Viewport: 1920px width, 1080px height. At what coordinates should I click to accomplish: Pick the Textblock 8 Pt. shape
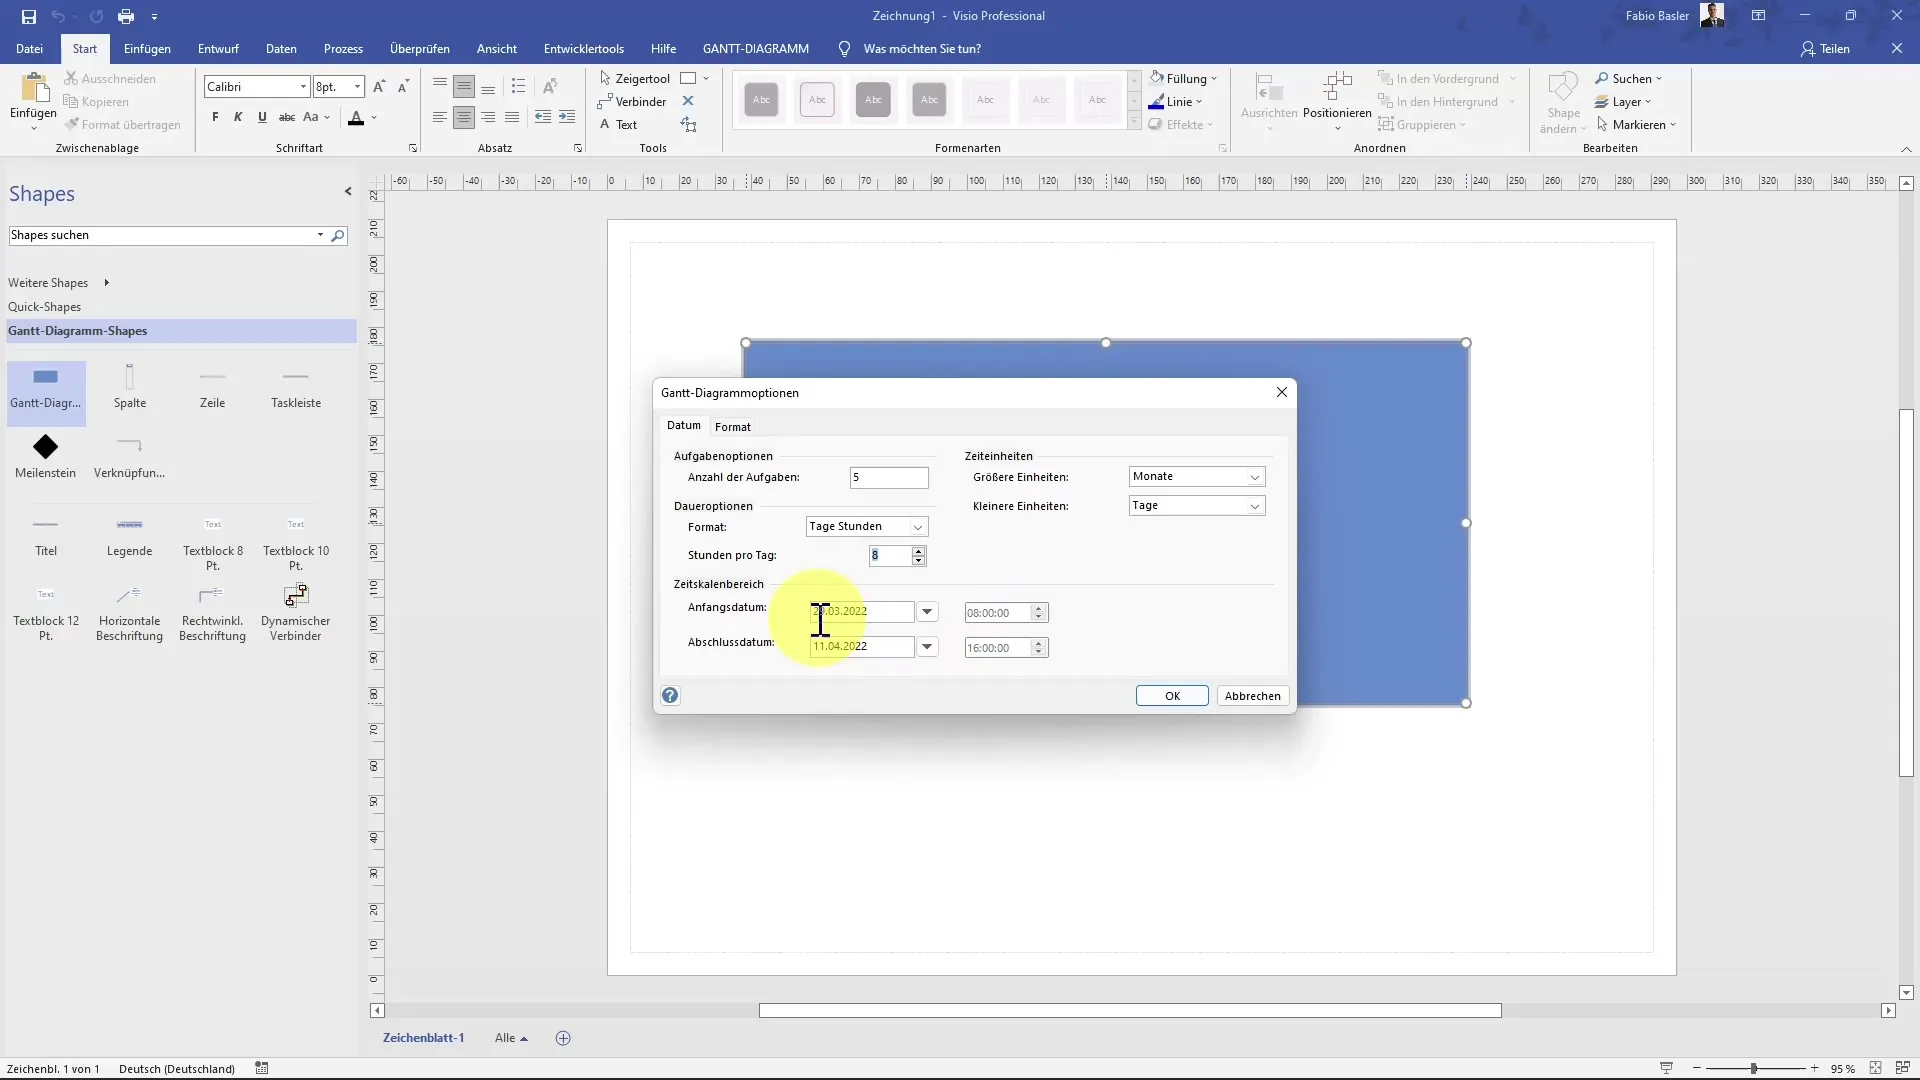click(x=213, y=543)
